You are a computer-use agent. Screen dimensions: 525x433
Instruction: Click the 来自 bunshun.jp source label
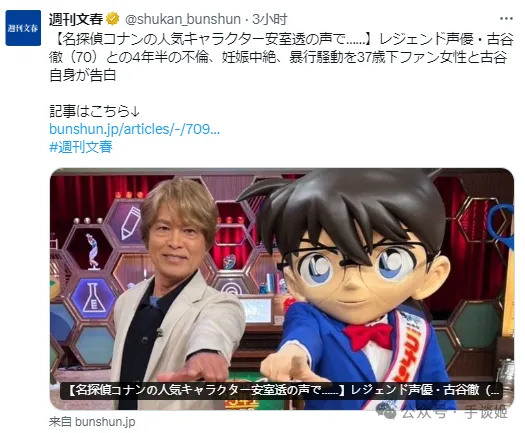[92, 422]
